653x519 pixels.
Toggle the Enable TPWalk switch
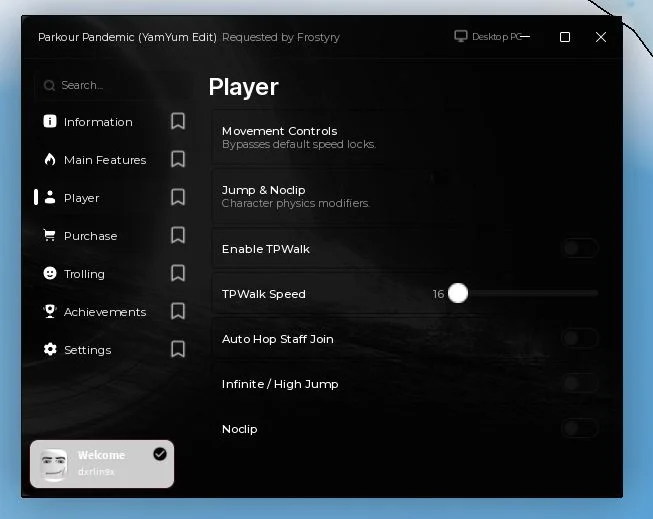580,248
